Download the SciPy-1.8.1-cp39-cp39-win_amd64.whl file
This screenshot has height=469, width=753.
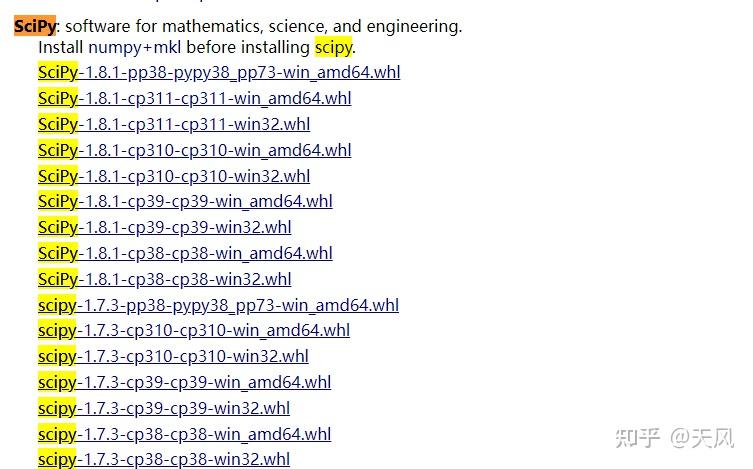(x=185, y=202)
